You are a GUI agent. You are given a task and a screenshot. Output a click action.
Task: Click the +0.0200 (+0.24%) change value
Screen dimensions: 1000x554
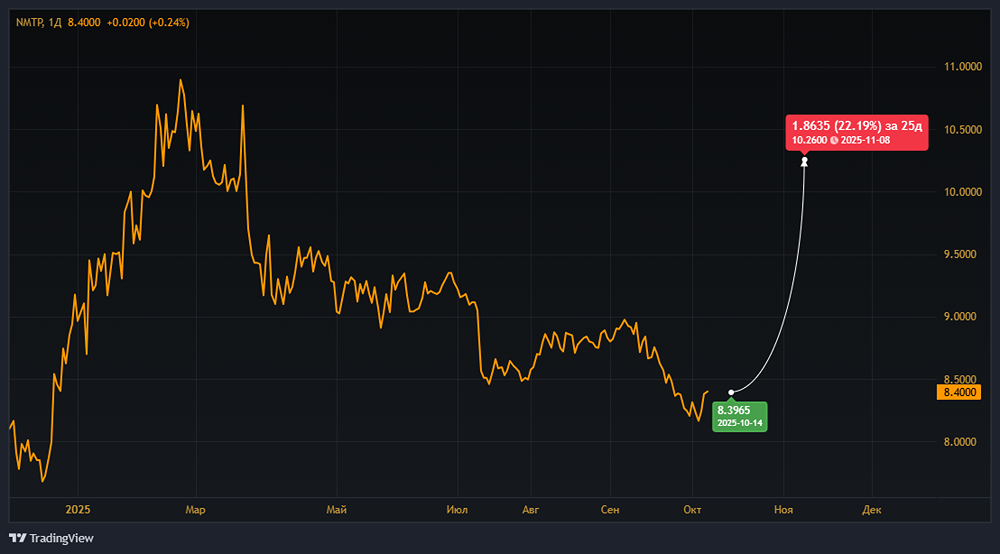point(148,22)
